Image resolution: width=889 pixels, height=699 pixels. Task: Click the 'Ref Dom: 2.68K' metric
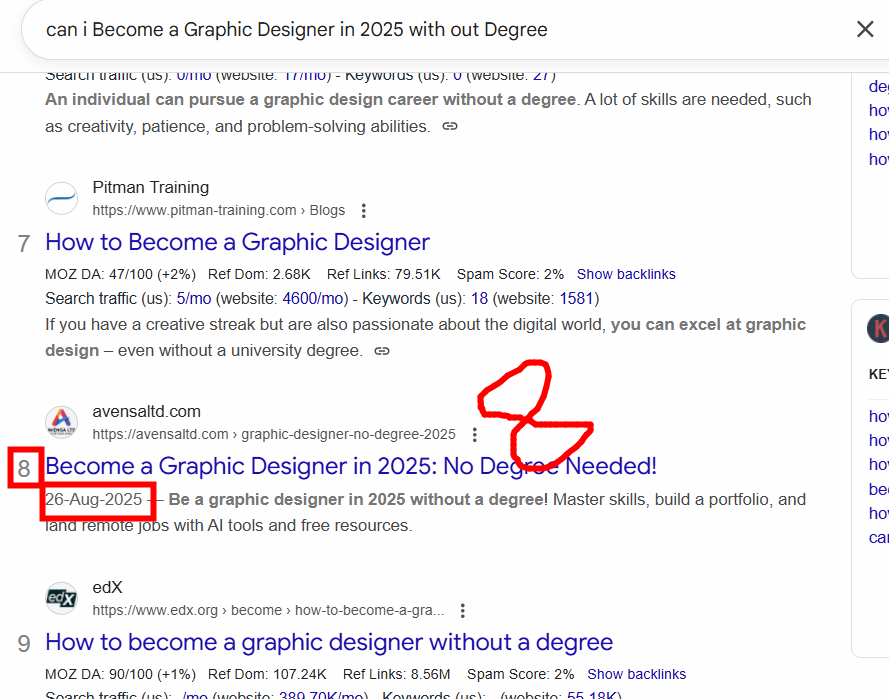(259, 274)
